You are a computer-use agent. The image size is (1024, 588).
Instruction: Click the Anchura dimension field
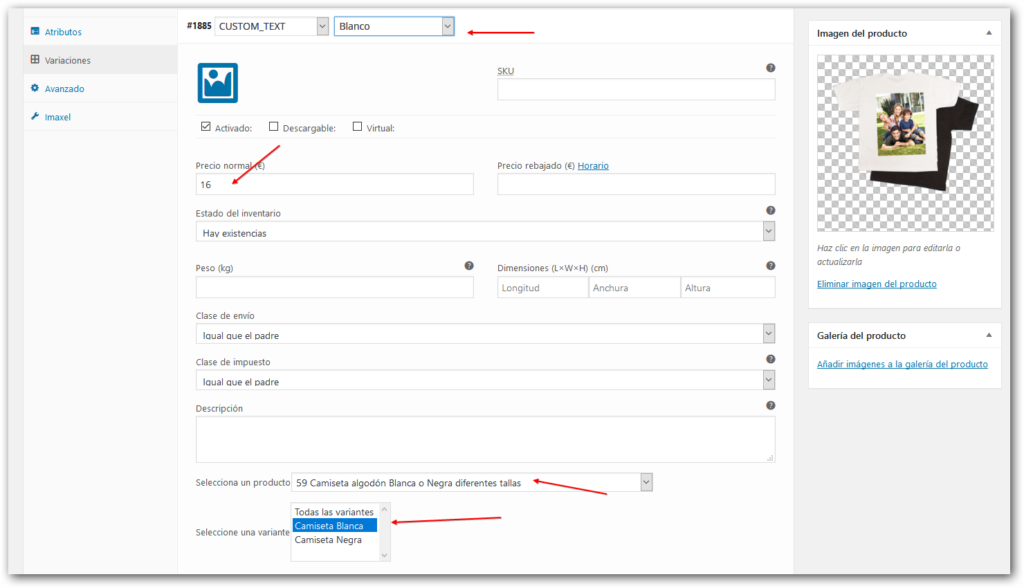tap(634, 287)
